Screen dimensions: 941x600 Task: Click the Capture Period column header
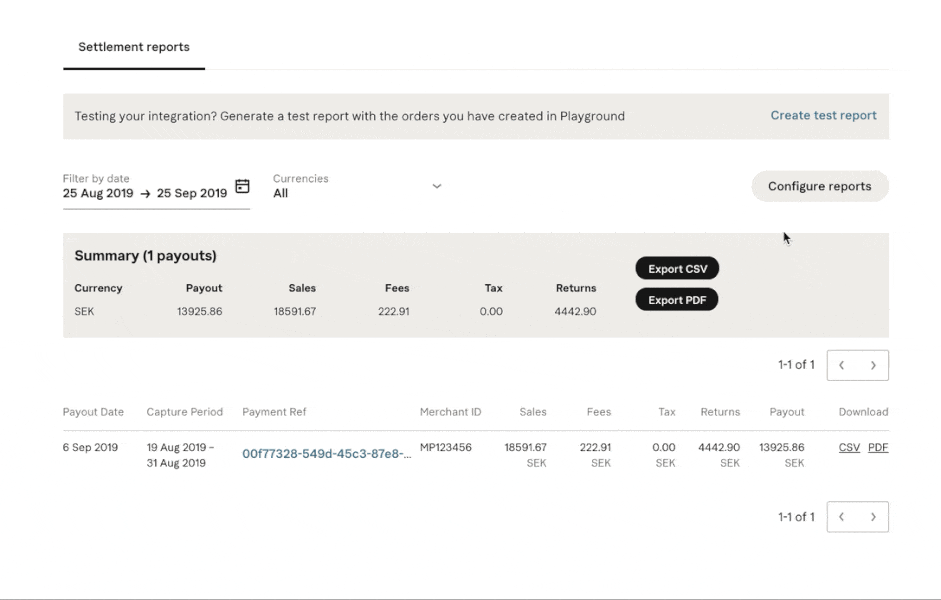184,412
